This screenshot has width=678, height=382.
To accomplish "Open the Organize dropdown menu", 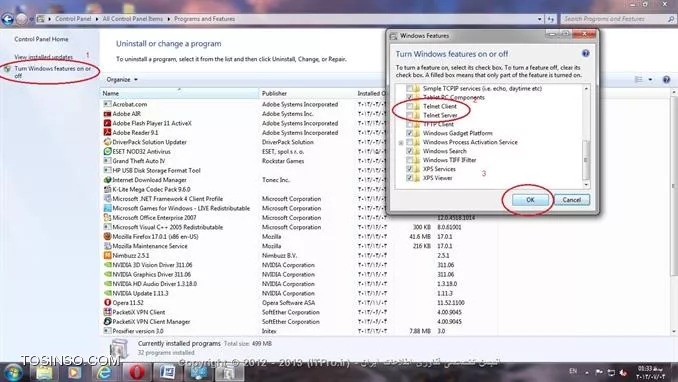I will (x=122, y=80).
